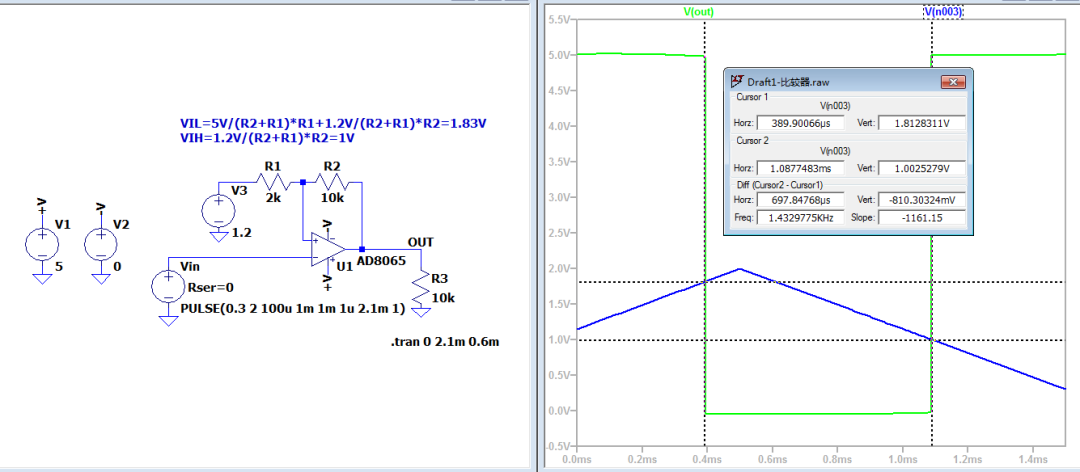Click the V(n003) trace label
Screen dimensions: 1080x472
tap(943, 11)
